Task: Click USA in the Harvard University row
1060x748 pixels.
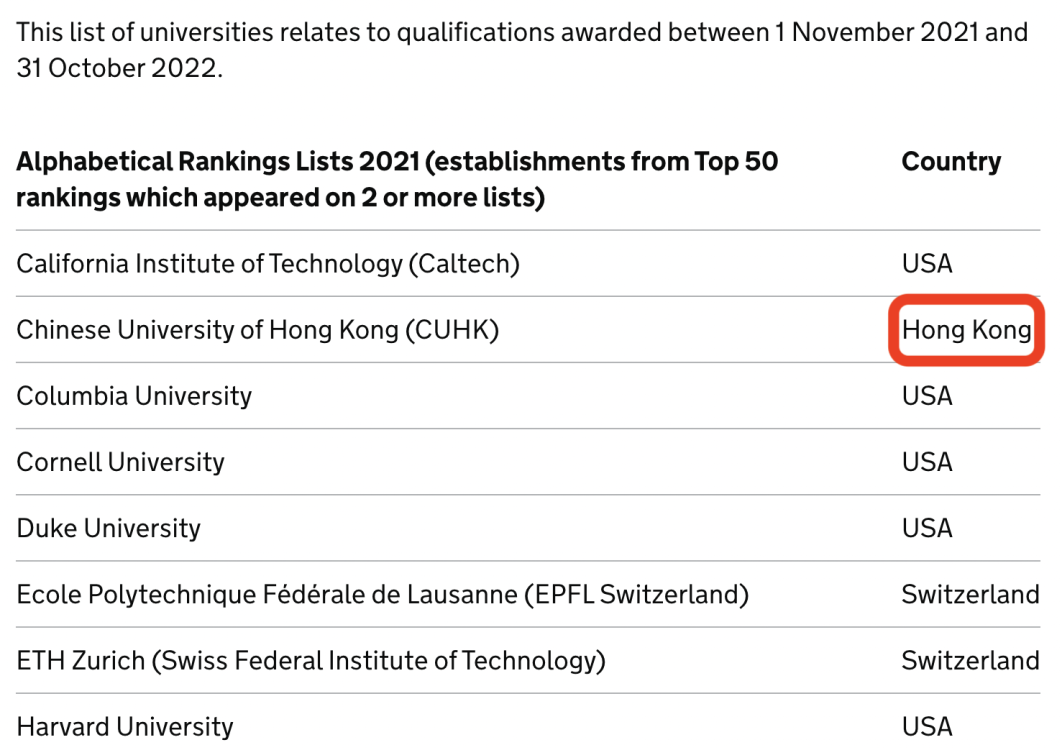Action: [927, 727]
